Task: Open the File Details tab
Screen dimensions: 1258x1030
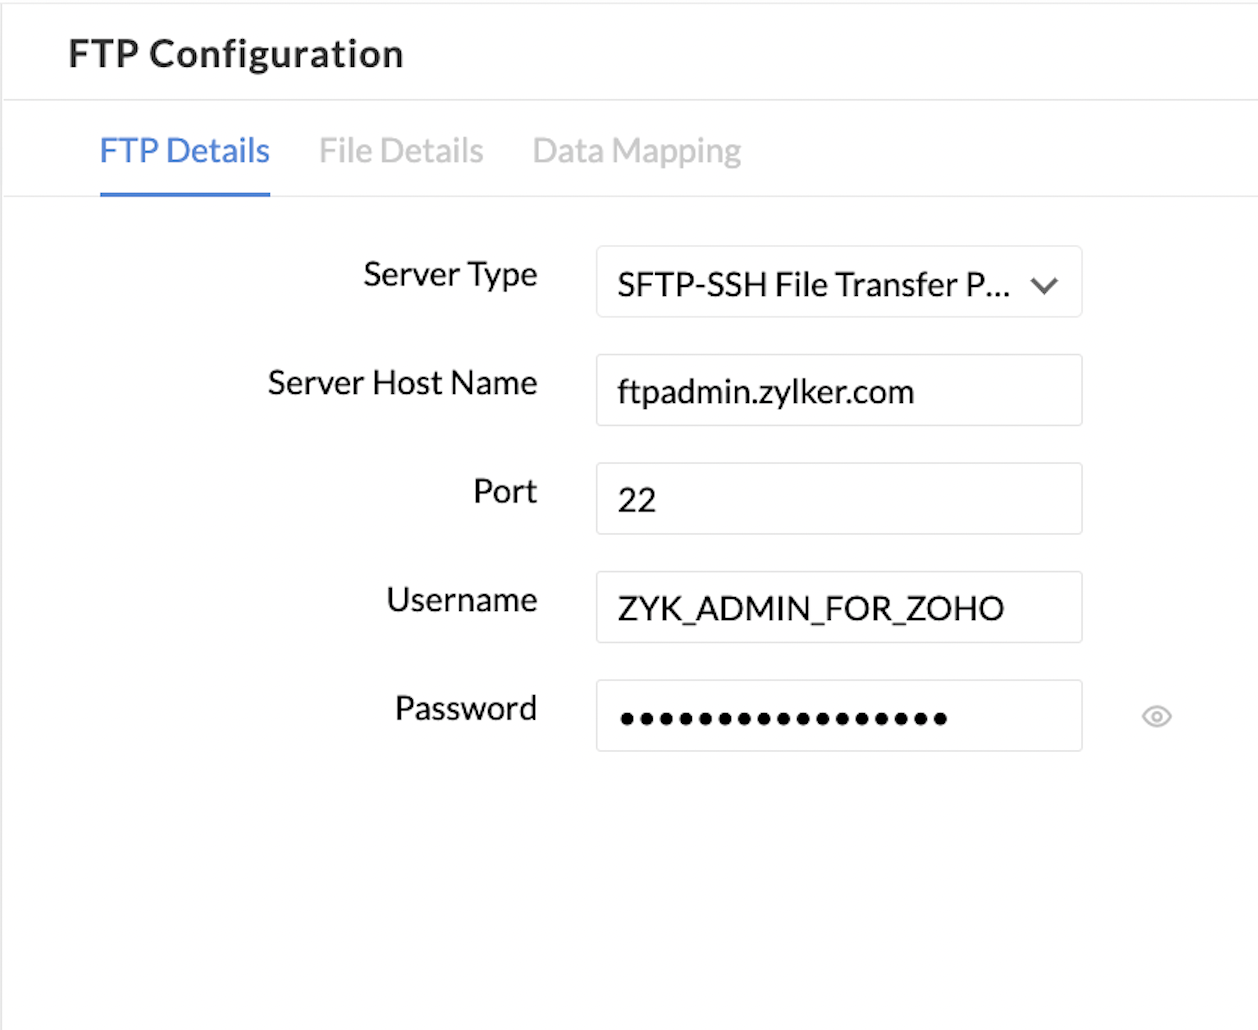Action: pos(401,151)
